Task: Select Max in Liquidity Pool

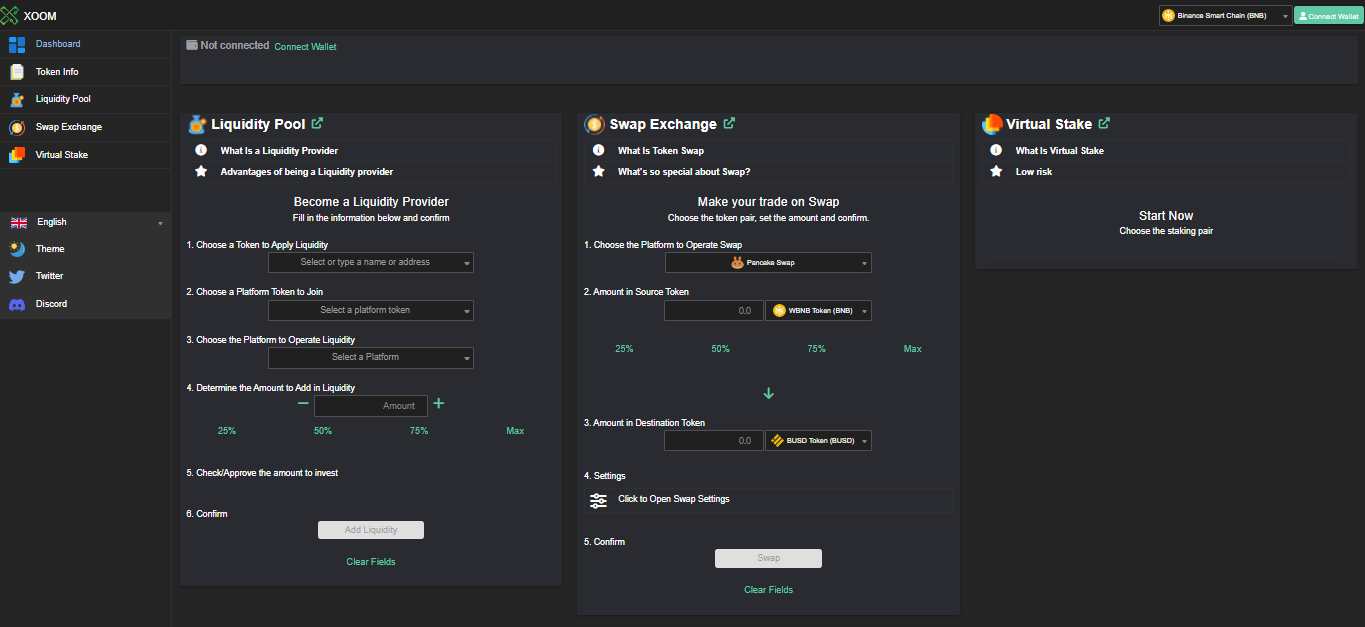Action: pyautogui.click(x=515, y=431)
